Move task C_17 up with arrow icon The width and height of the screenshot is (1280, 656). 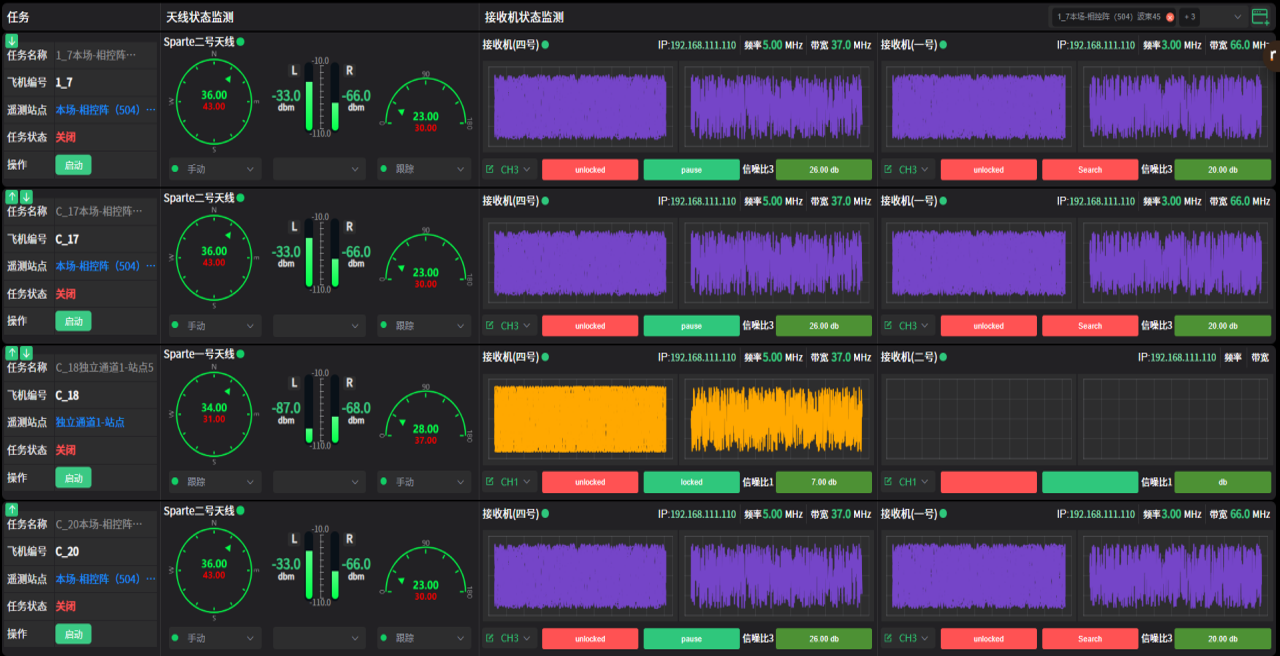click(x=12, y=197)
